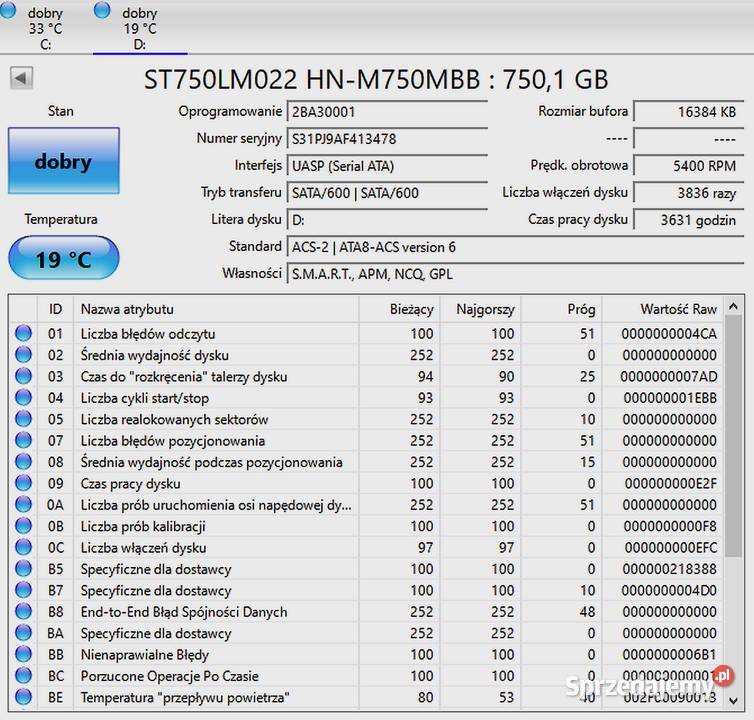This screenshot has width=754, height=720.
Task: Select row 'Porzucone Operacje Po Czasie'
Action: pos(365,676)
